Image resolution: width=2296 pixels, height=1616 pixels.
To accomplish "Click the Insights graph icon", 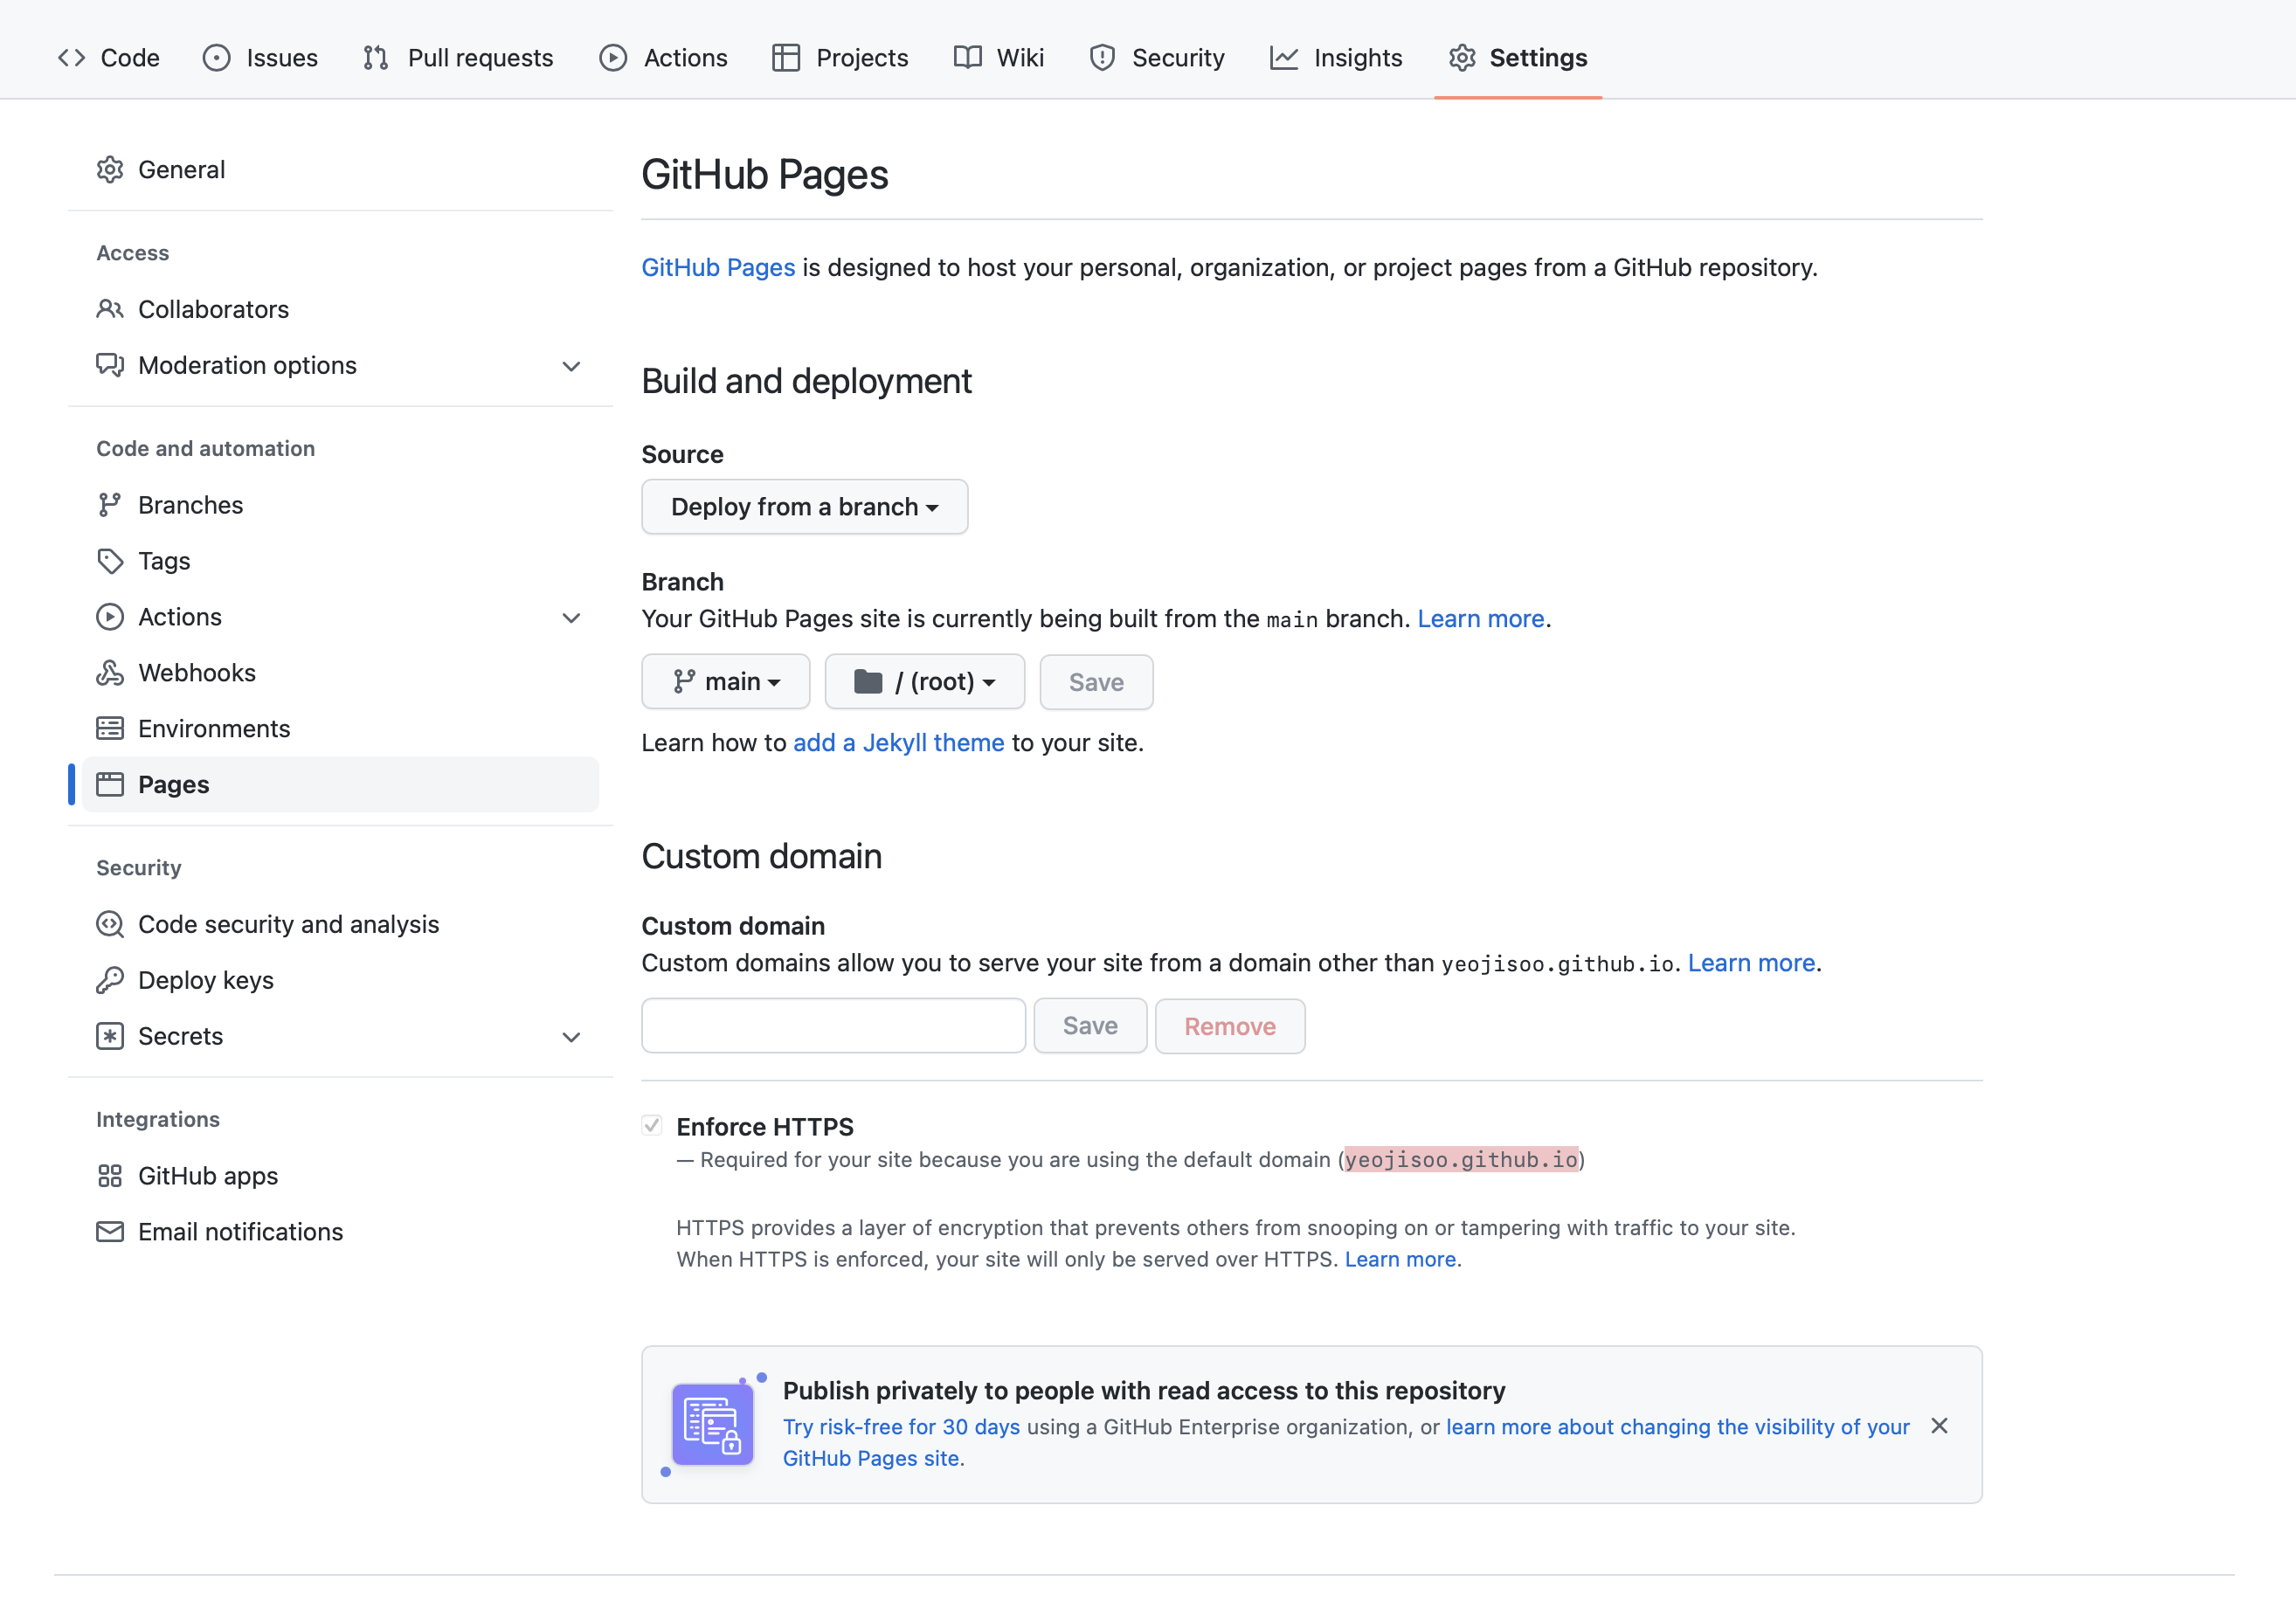I will coord(1284,58).
